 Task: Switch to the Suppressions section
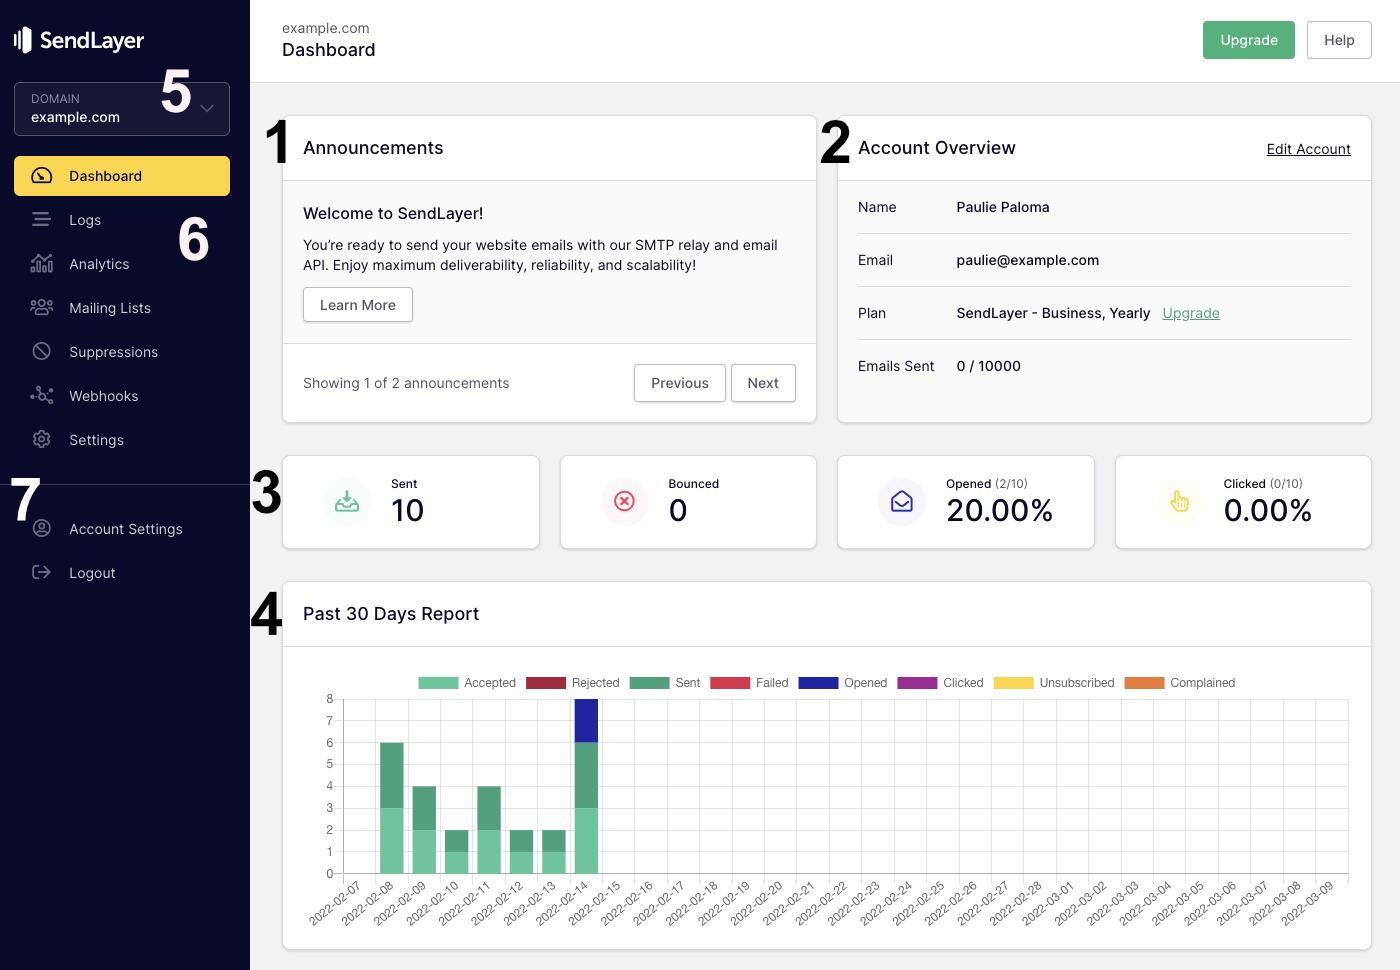[113, 351]
